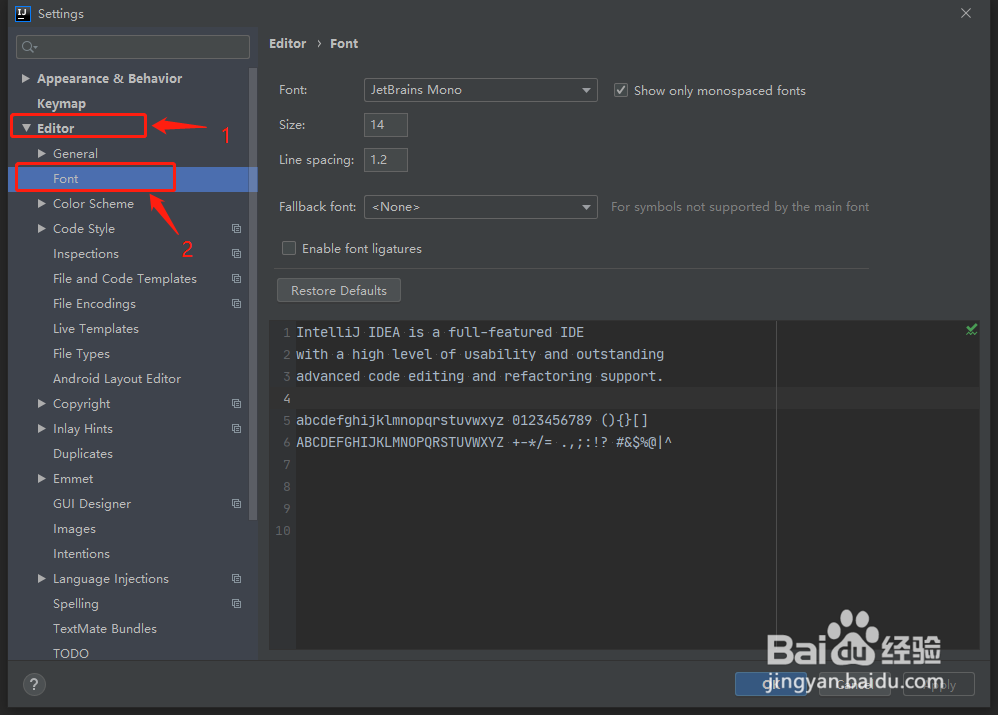The image size is (998, 715).
Task: Click the project-level icon beside Spelling
Action: coord(237,604)
